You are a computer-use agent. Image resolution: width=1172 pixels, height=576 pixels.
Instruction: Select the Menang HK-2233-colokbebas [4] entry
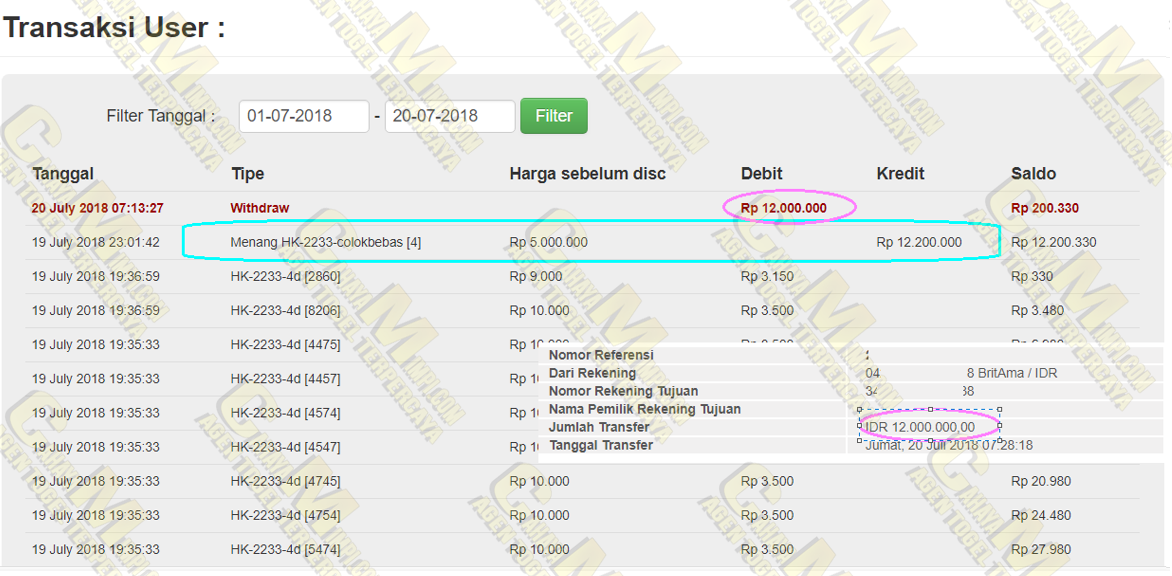[325, 242]
